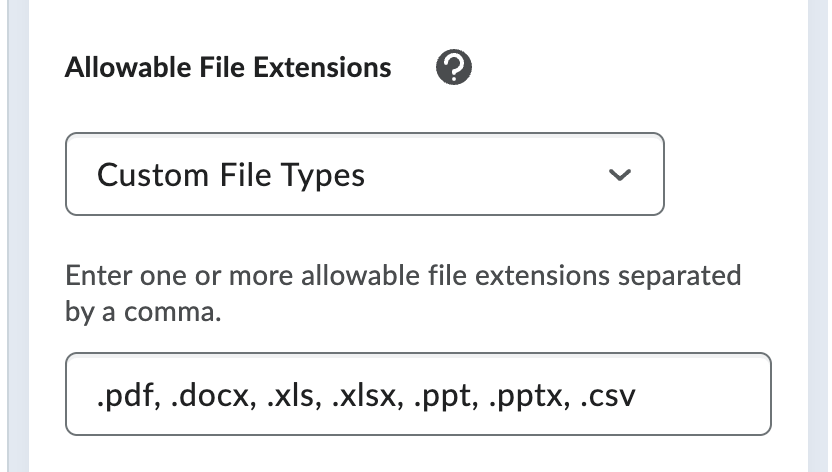Open help for Allowable File Extensions

pos(454,67)
